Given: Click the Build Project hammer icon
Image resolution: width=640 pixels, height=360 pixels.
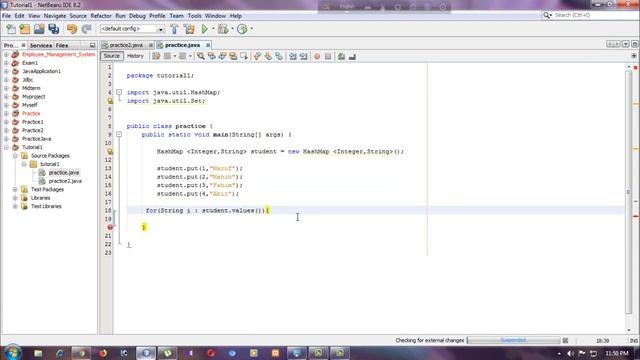Looking at the screenshot, I should coord(174,29).
